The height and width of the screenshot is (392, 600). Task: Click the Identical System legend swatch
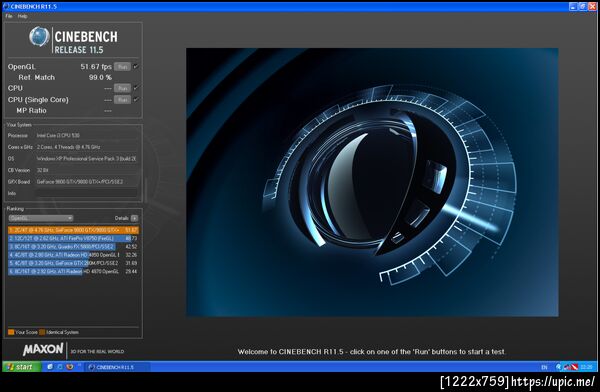(x=42, y=332)
